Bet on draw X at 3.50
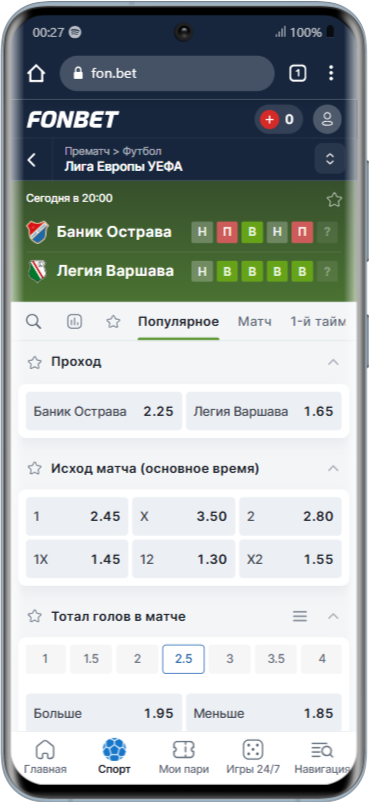The image size is (369, 802). (184, 517)
